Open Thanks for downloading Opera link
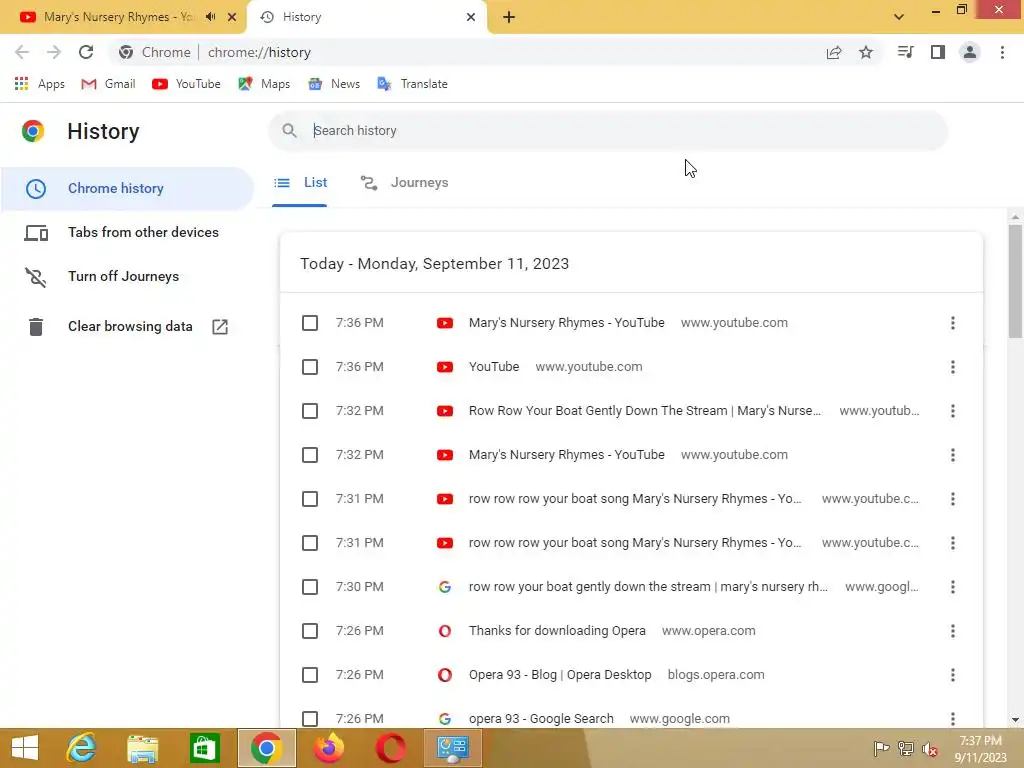Screen dimensions: 1024x768 557,631
